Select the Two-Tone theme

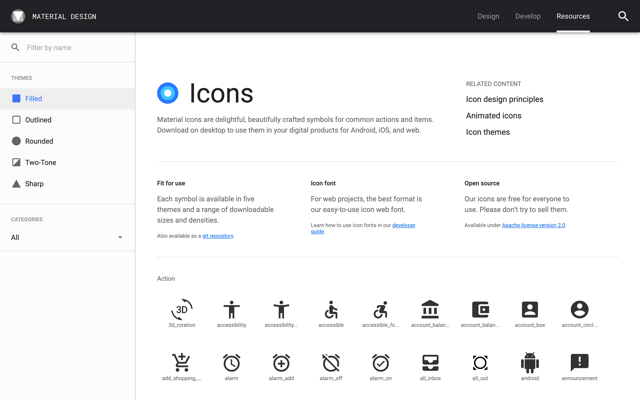67,162
